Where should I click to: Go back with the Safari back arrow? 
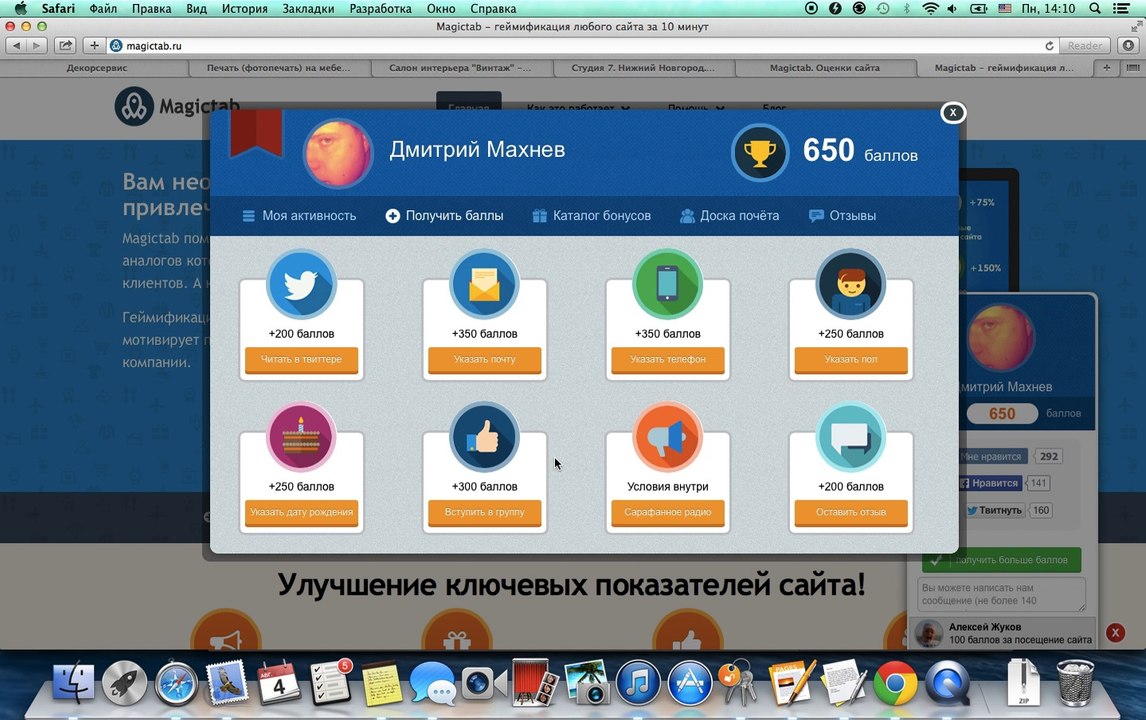(16, 45)
